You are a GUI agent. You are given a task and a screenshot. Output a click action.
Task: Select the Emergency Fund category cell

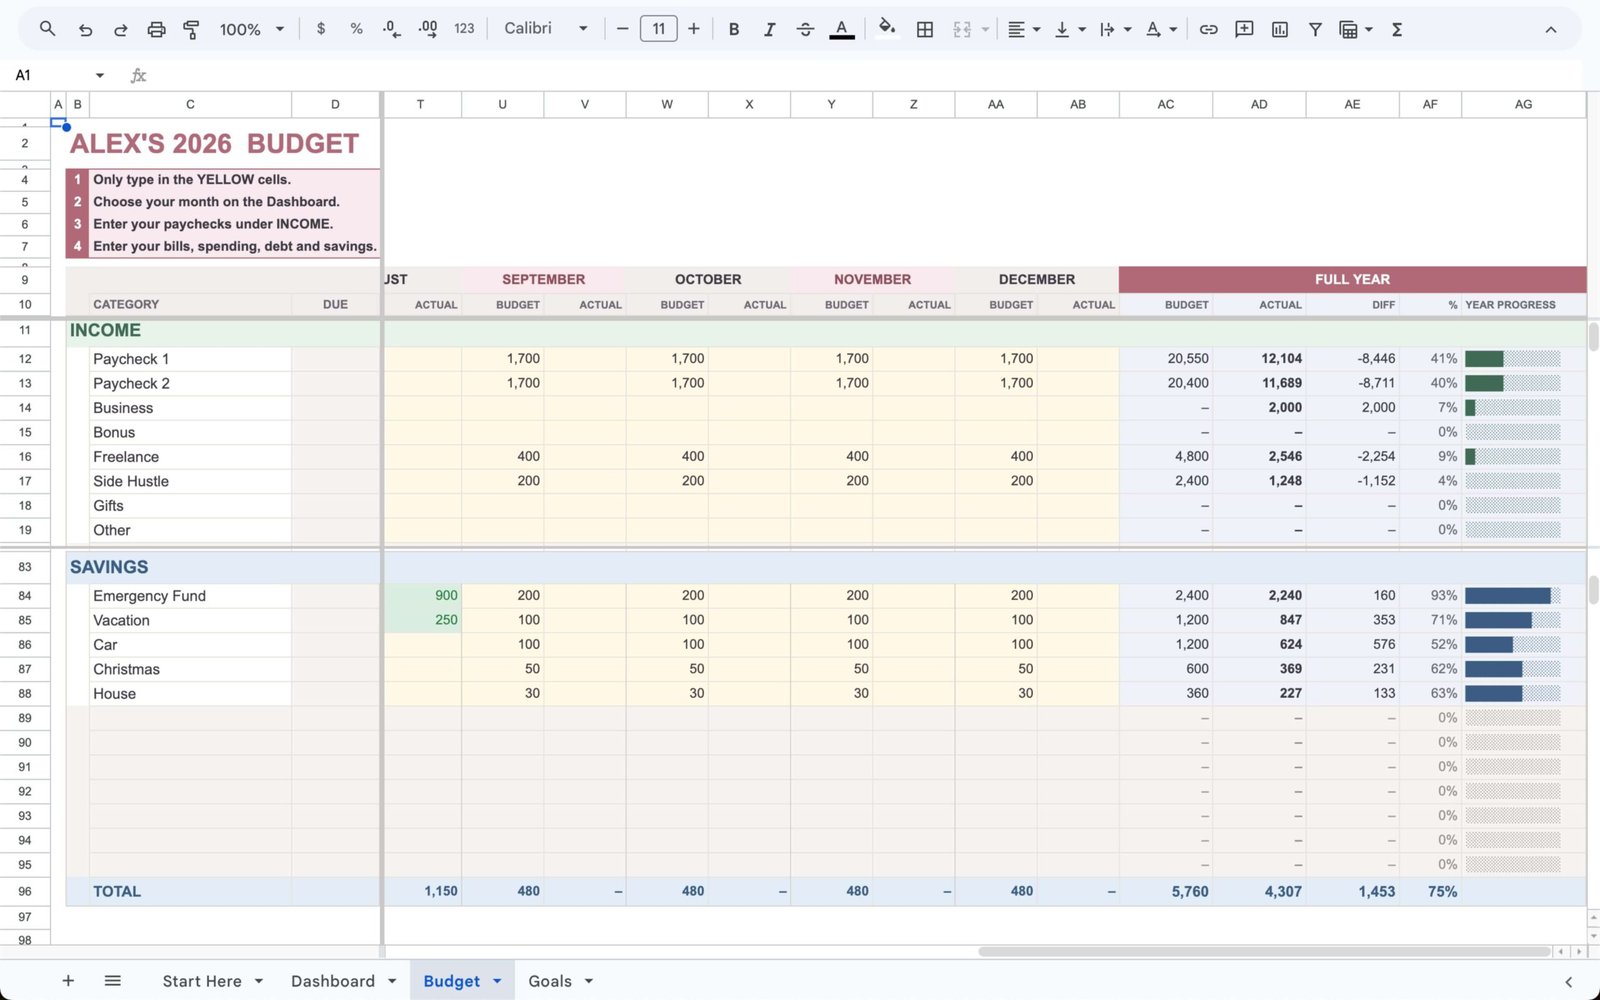[x=190, y=596]
